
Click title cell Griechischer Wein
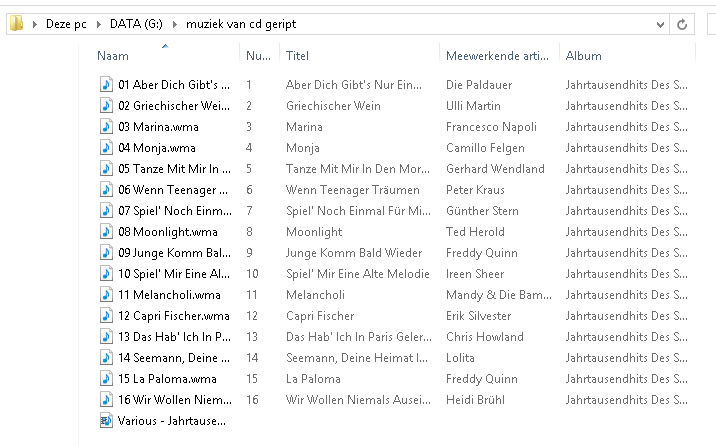click(x=333, y=105)
